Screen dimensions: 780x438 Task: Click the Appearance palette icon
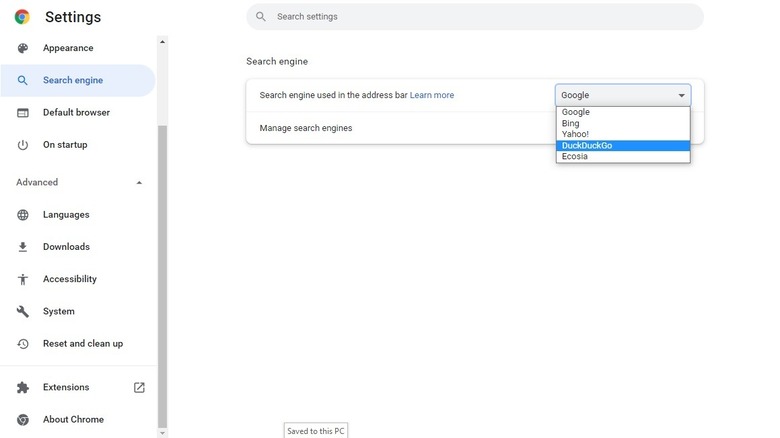pos(23,48)
